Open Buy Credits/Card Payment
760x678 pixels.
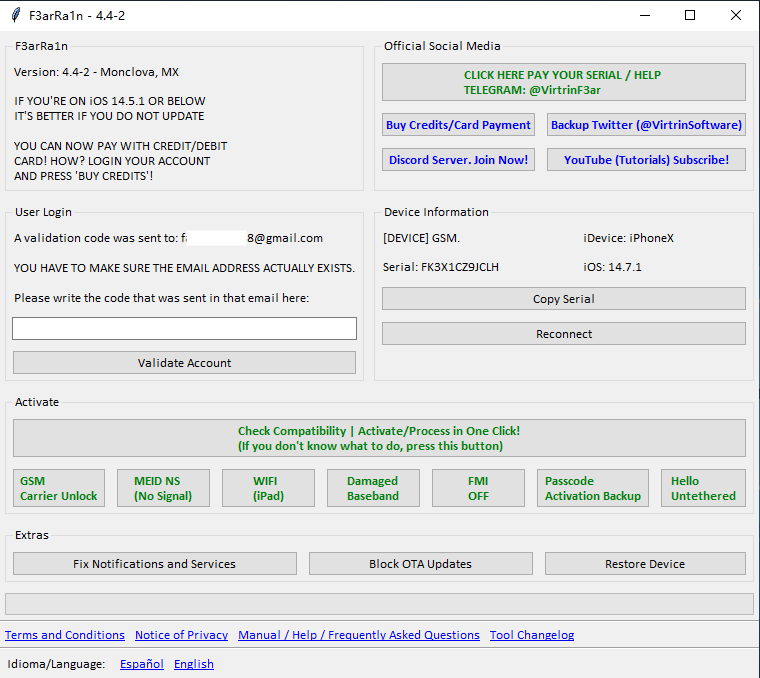[x=458, y=125]
